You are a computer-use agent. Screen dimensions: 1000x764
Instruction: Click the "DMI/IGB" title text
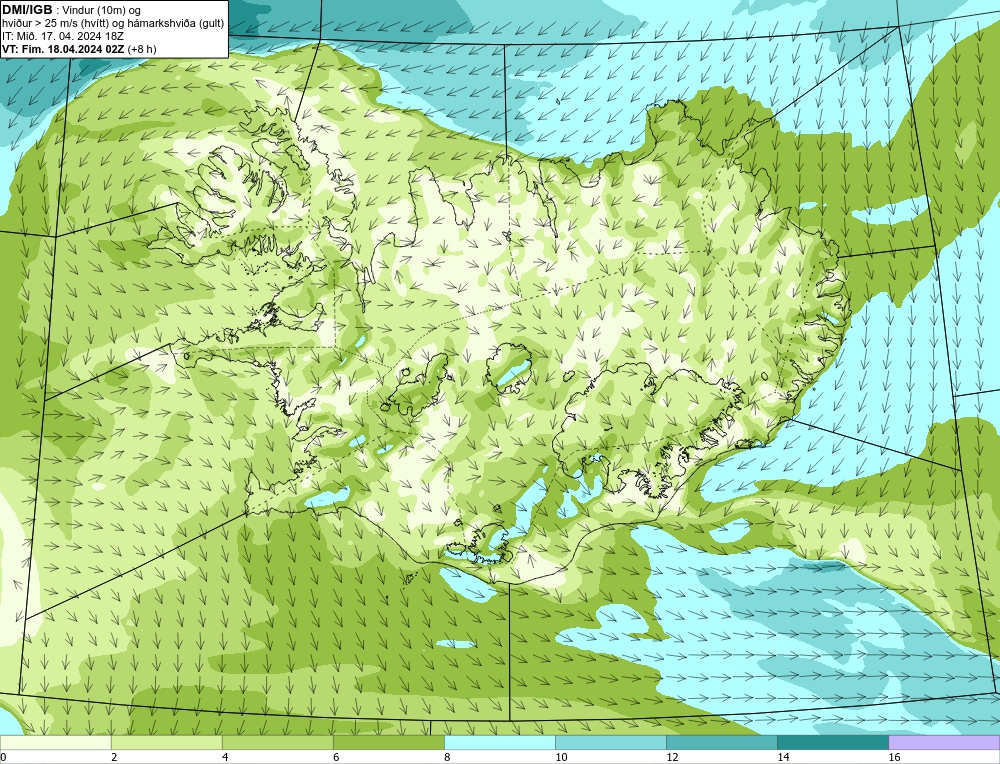(27, 10)
